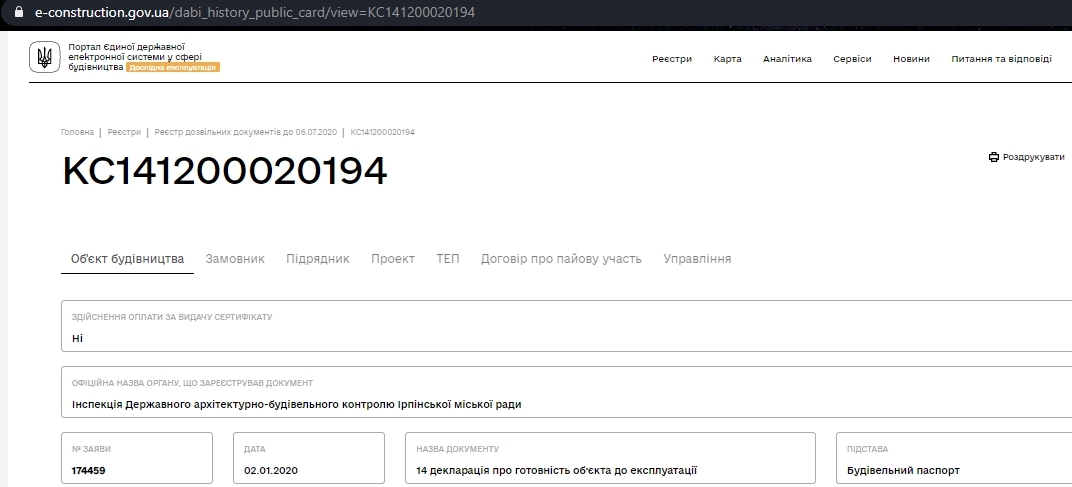This screenshot has height=487, width=1072.
Task: Open Реєстр дозвільних документів до 06.07.2020 breadcrumb
Action: pyautogui.click(x=245, y=132)
